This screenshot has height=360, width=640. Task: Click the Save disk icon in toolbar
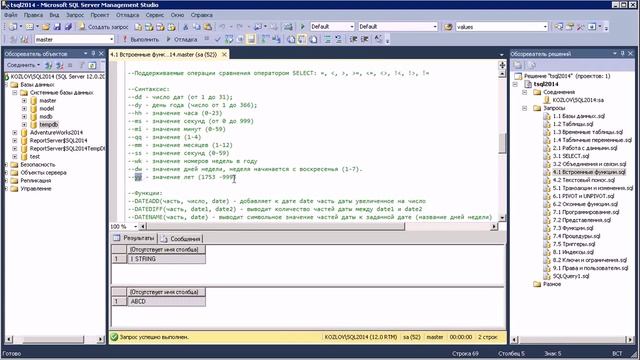click(57, 27)
